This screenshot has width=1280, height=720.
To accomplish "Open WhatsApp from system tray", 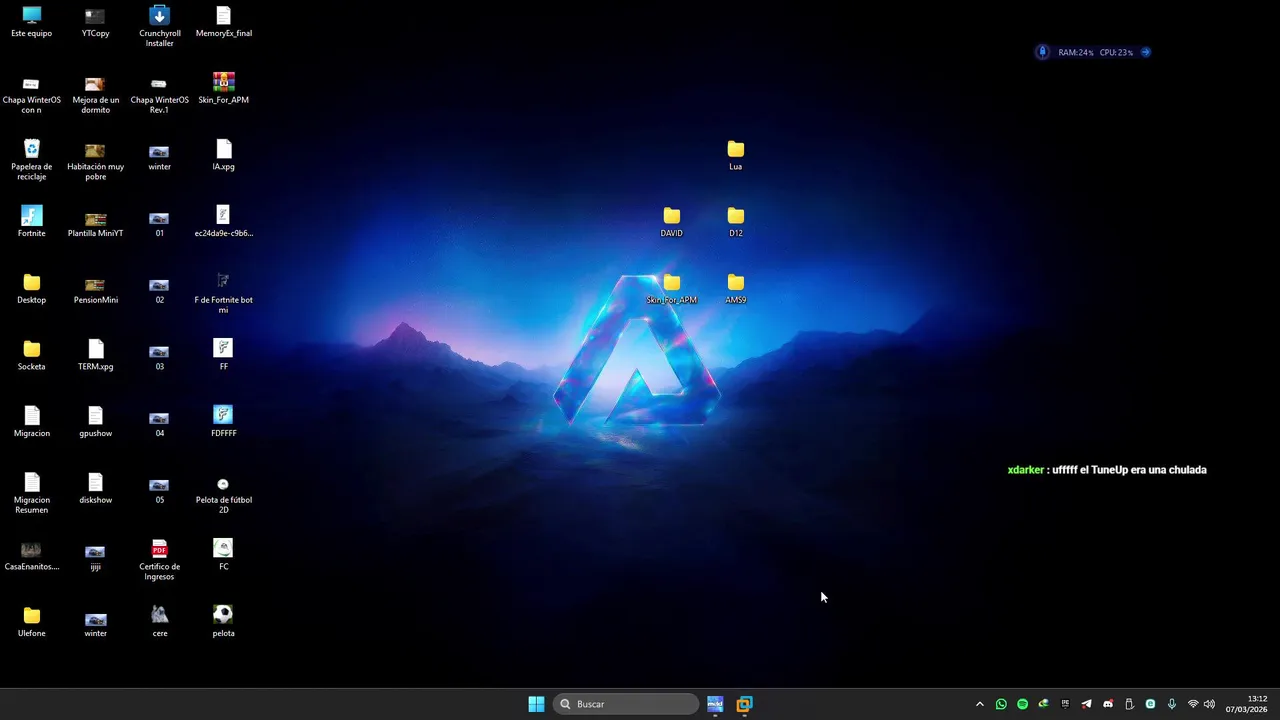I will pos(1001,704).
